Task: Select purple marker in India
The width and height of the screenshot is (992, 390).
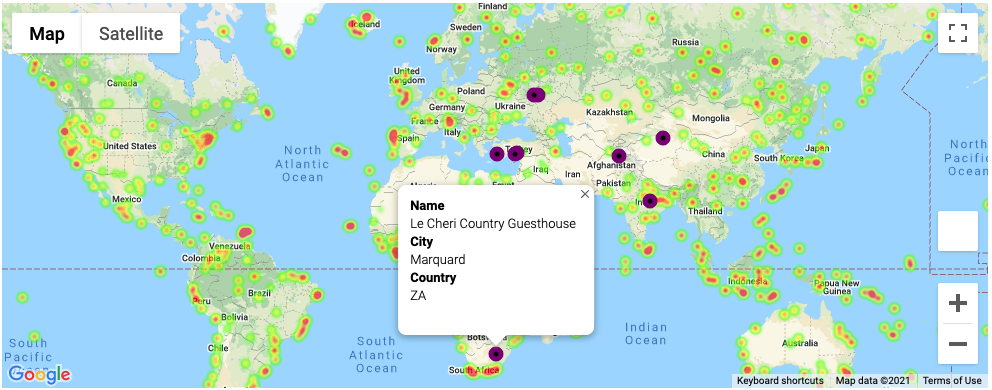Action: pos(649,201)
